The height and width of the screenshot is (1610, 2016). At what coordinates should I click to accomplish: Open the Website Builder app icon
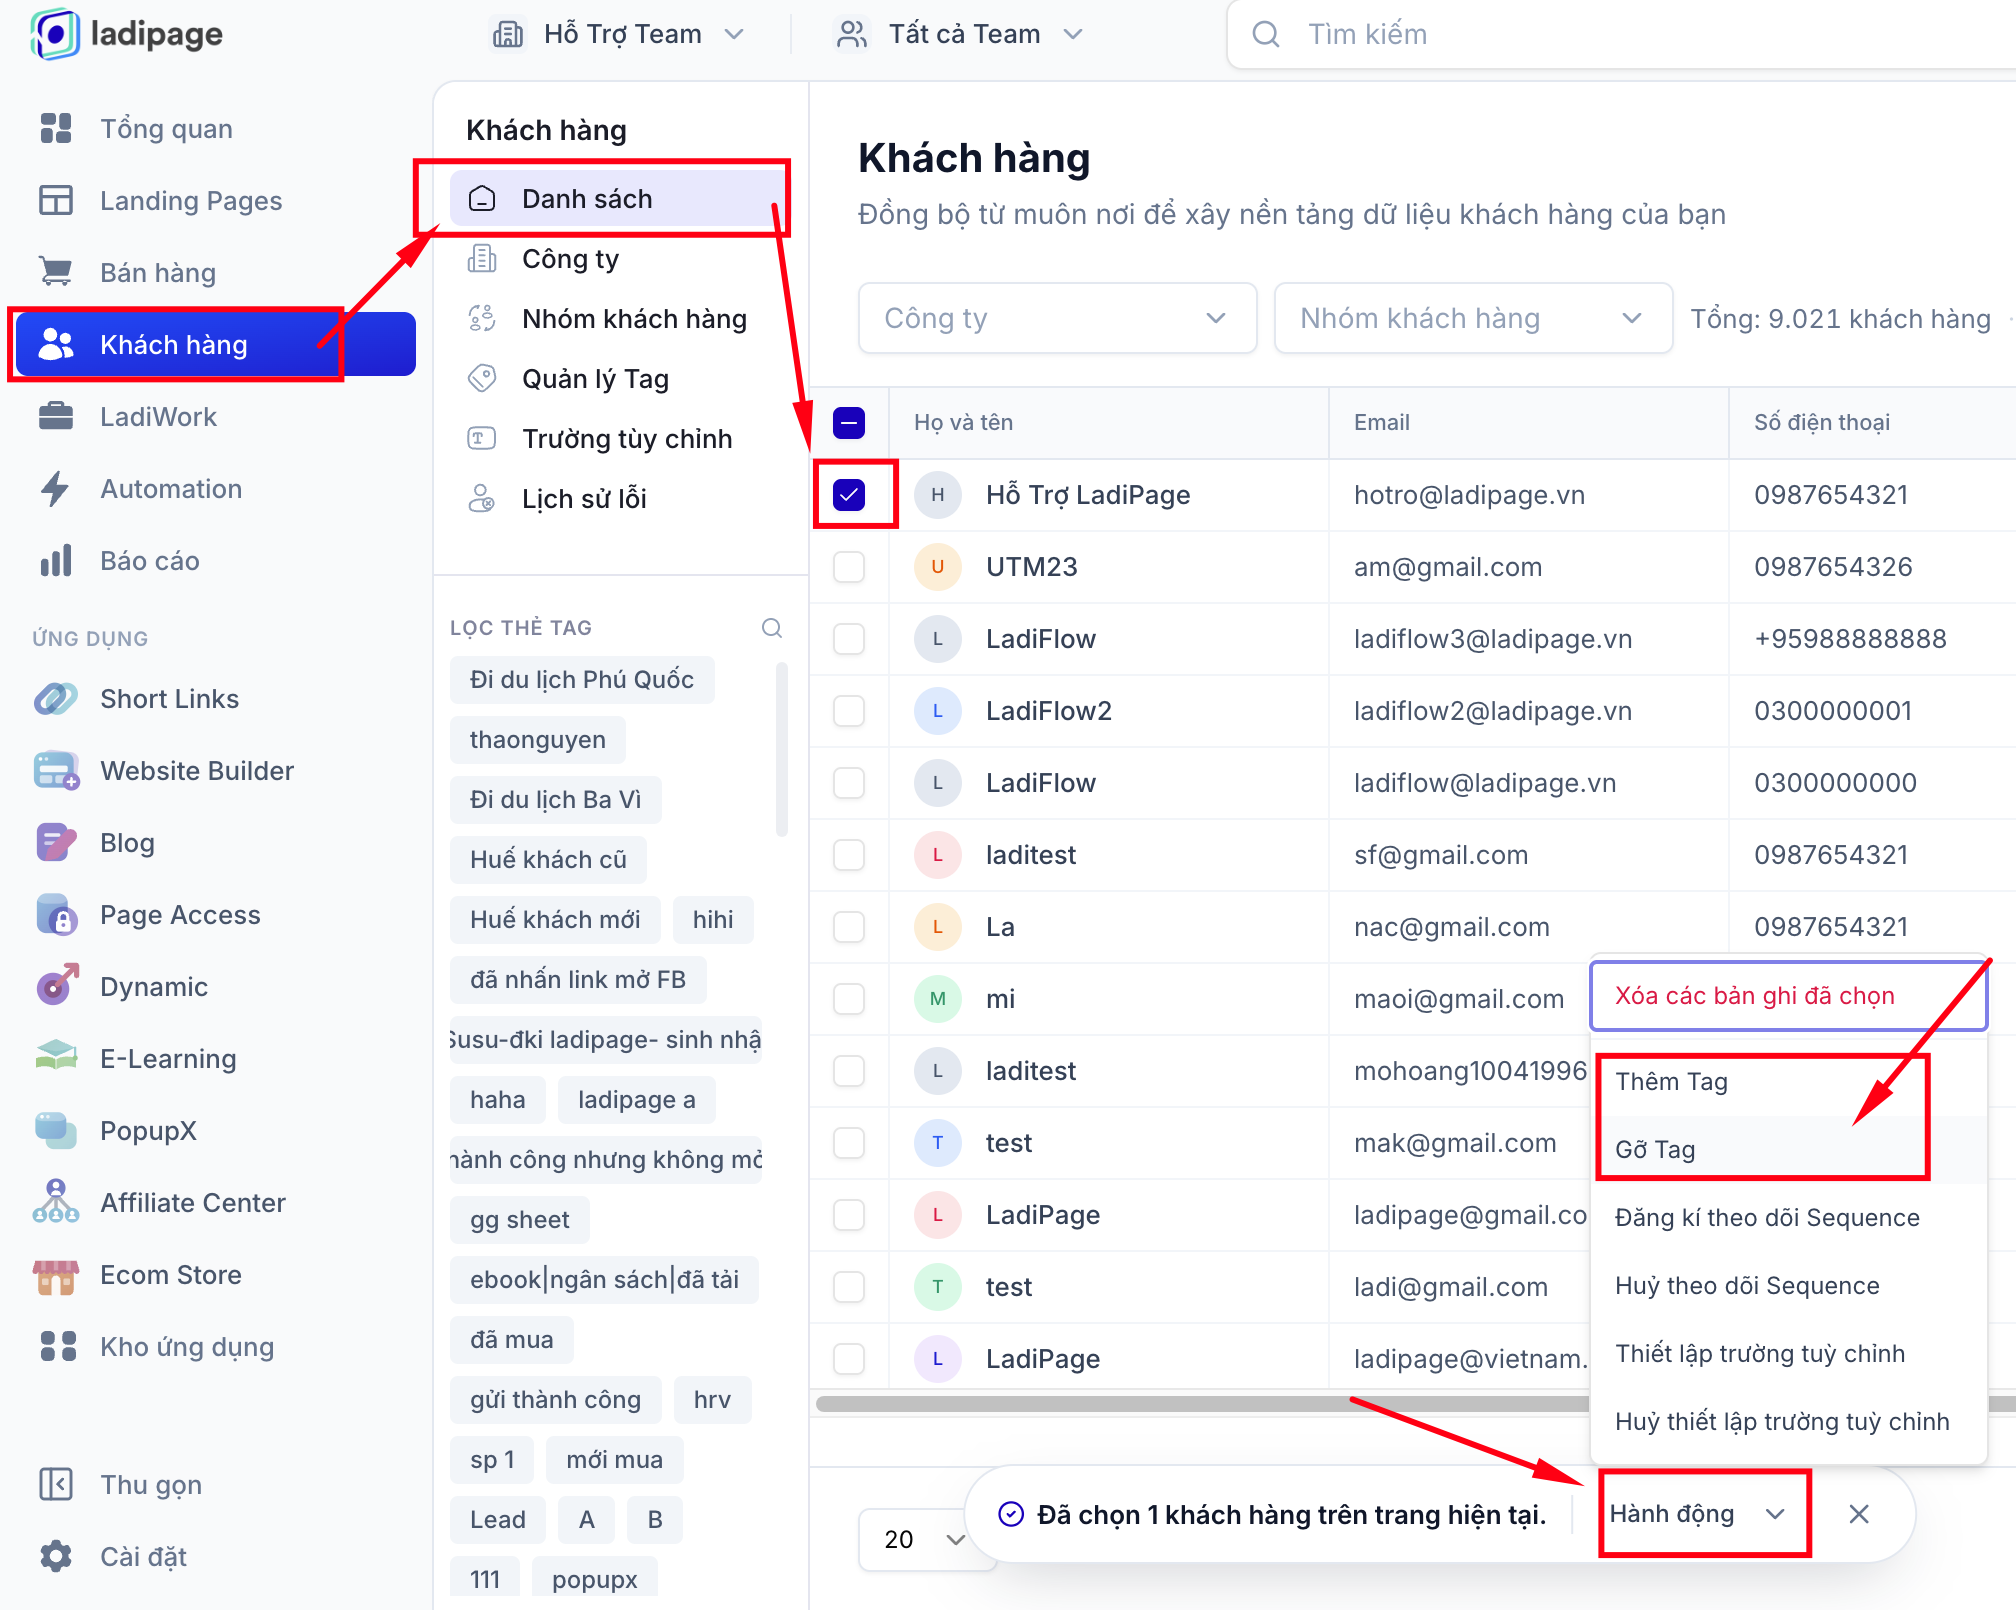[56, 771]
